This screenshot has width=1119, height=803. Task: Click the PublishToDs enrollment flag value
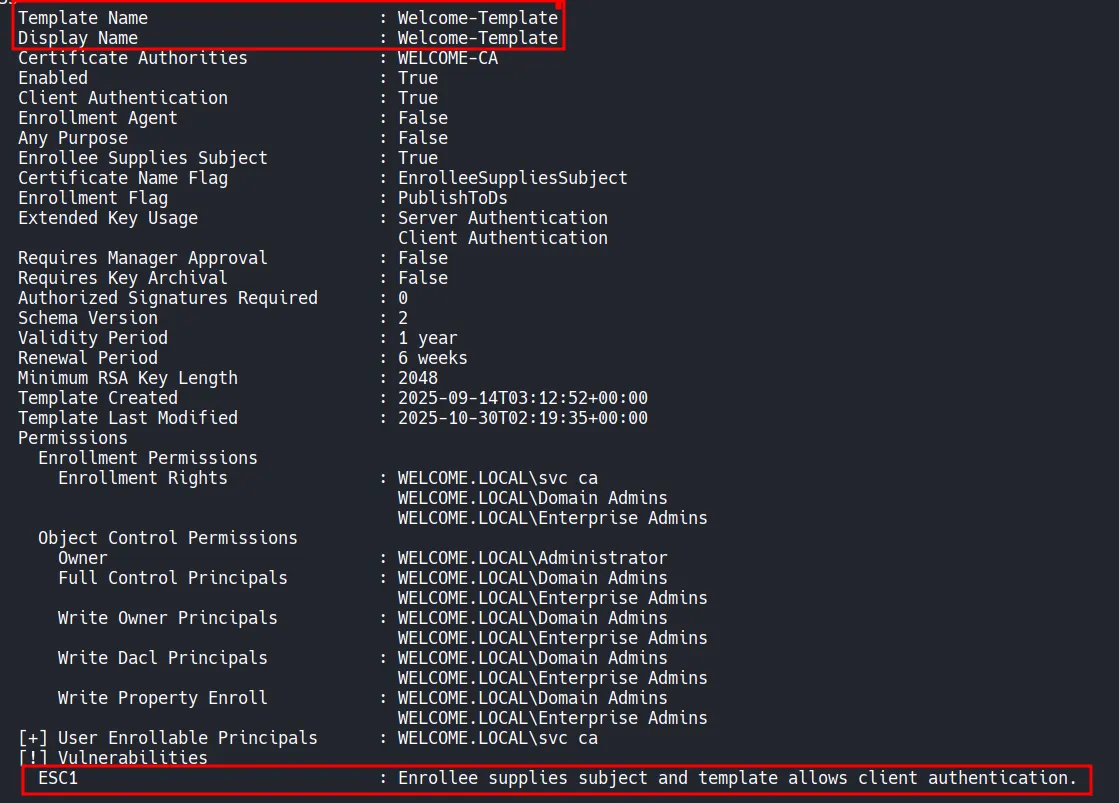[x=452, y=198]
